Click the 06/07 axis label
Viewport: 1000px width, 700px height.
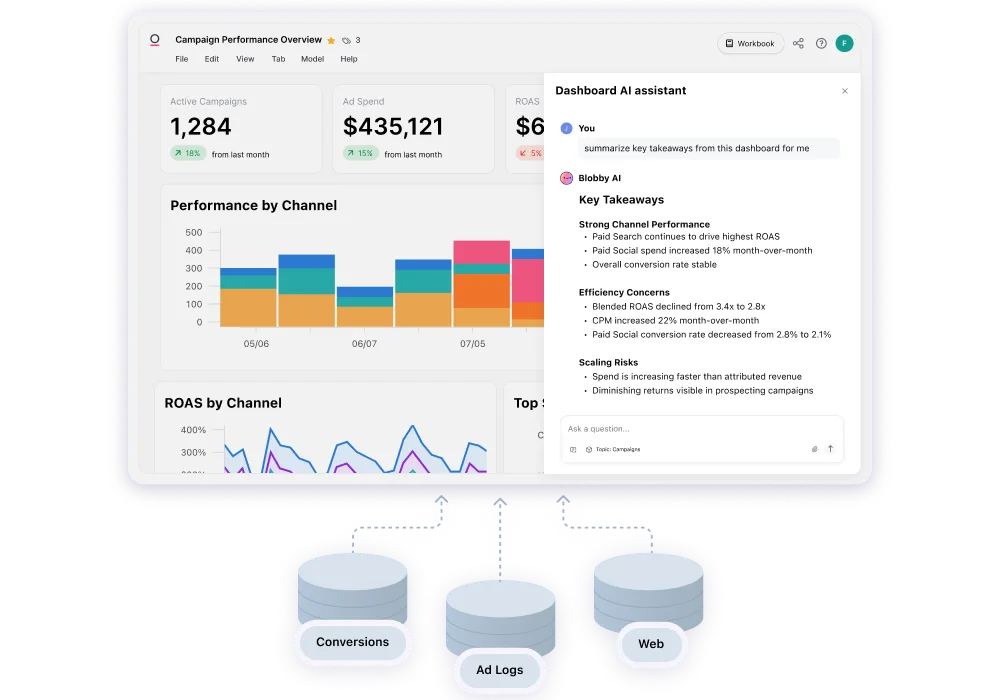pyautogui.click(x=364, y=344)
